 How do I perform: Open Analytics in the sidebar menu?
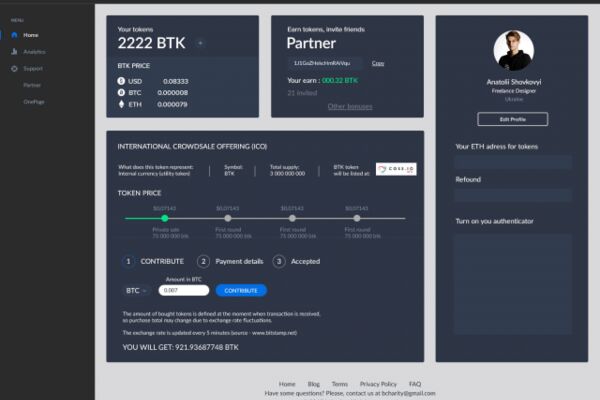[34, 52]
